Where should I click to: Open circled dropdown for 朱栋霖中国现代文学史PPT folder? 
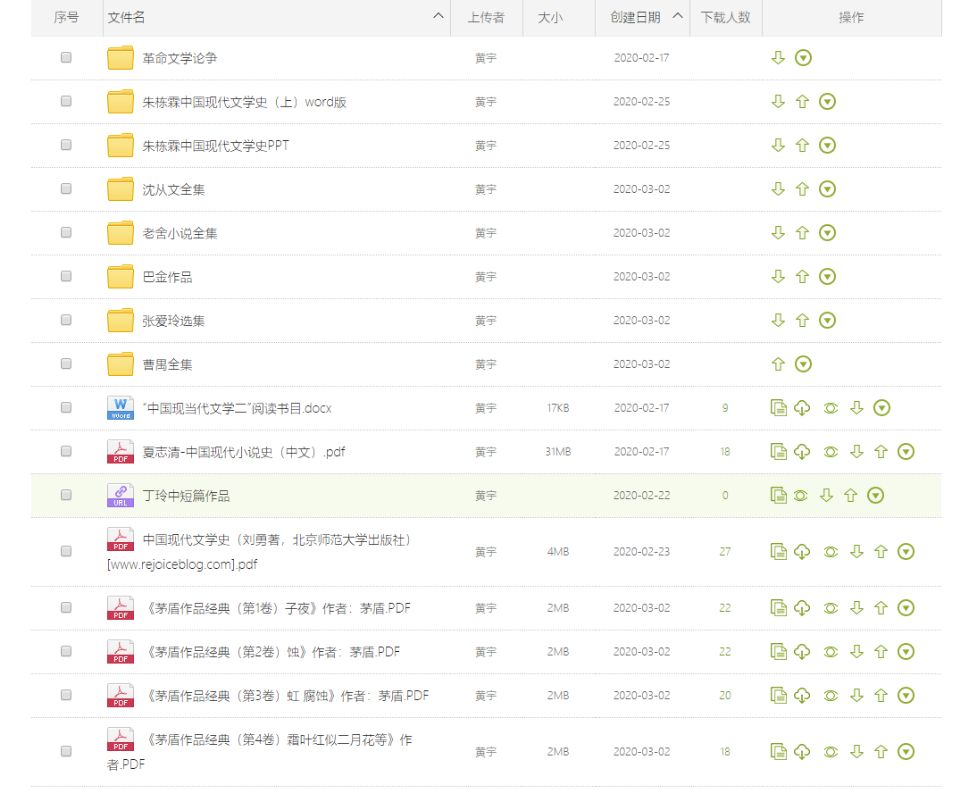tap(827, 146)
